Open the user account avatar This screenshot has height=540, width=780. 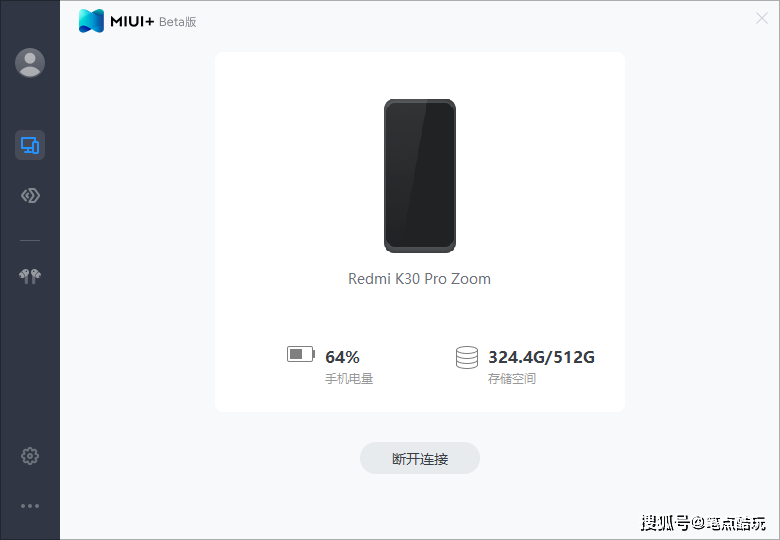(30, 63)
